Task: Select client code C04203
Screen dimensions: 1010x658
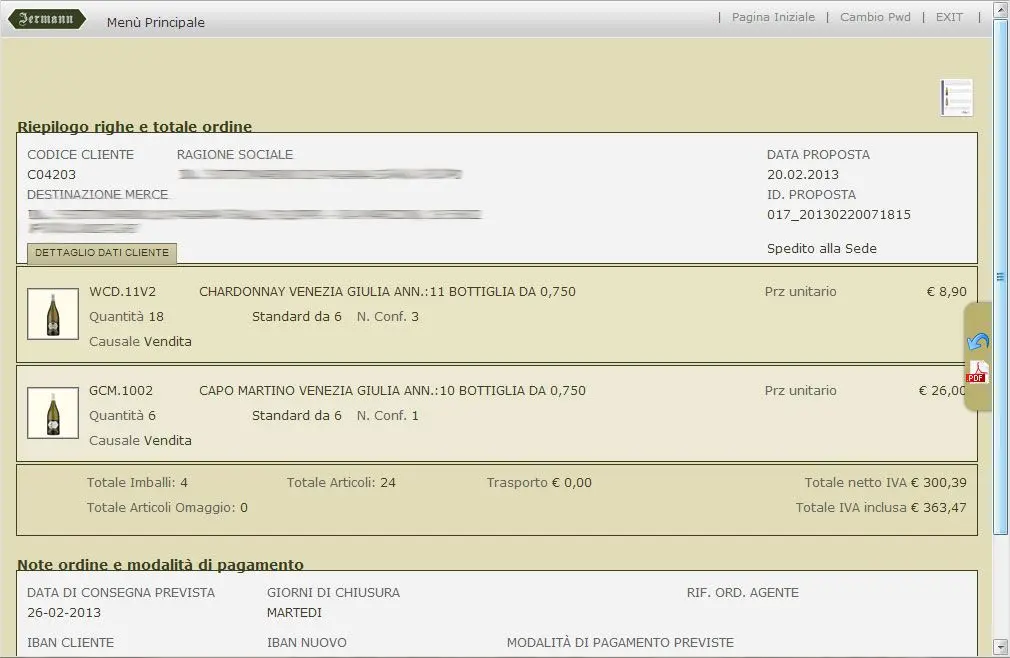Action: 52,174
